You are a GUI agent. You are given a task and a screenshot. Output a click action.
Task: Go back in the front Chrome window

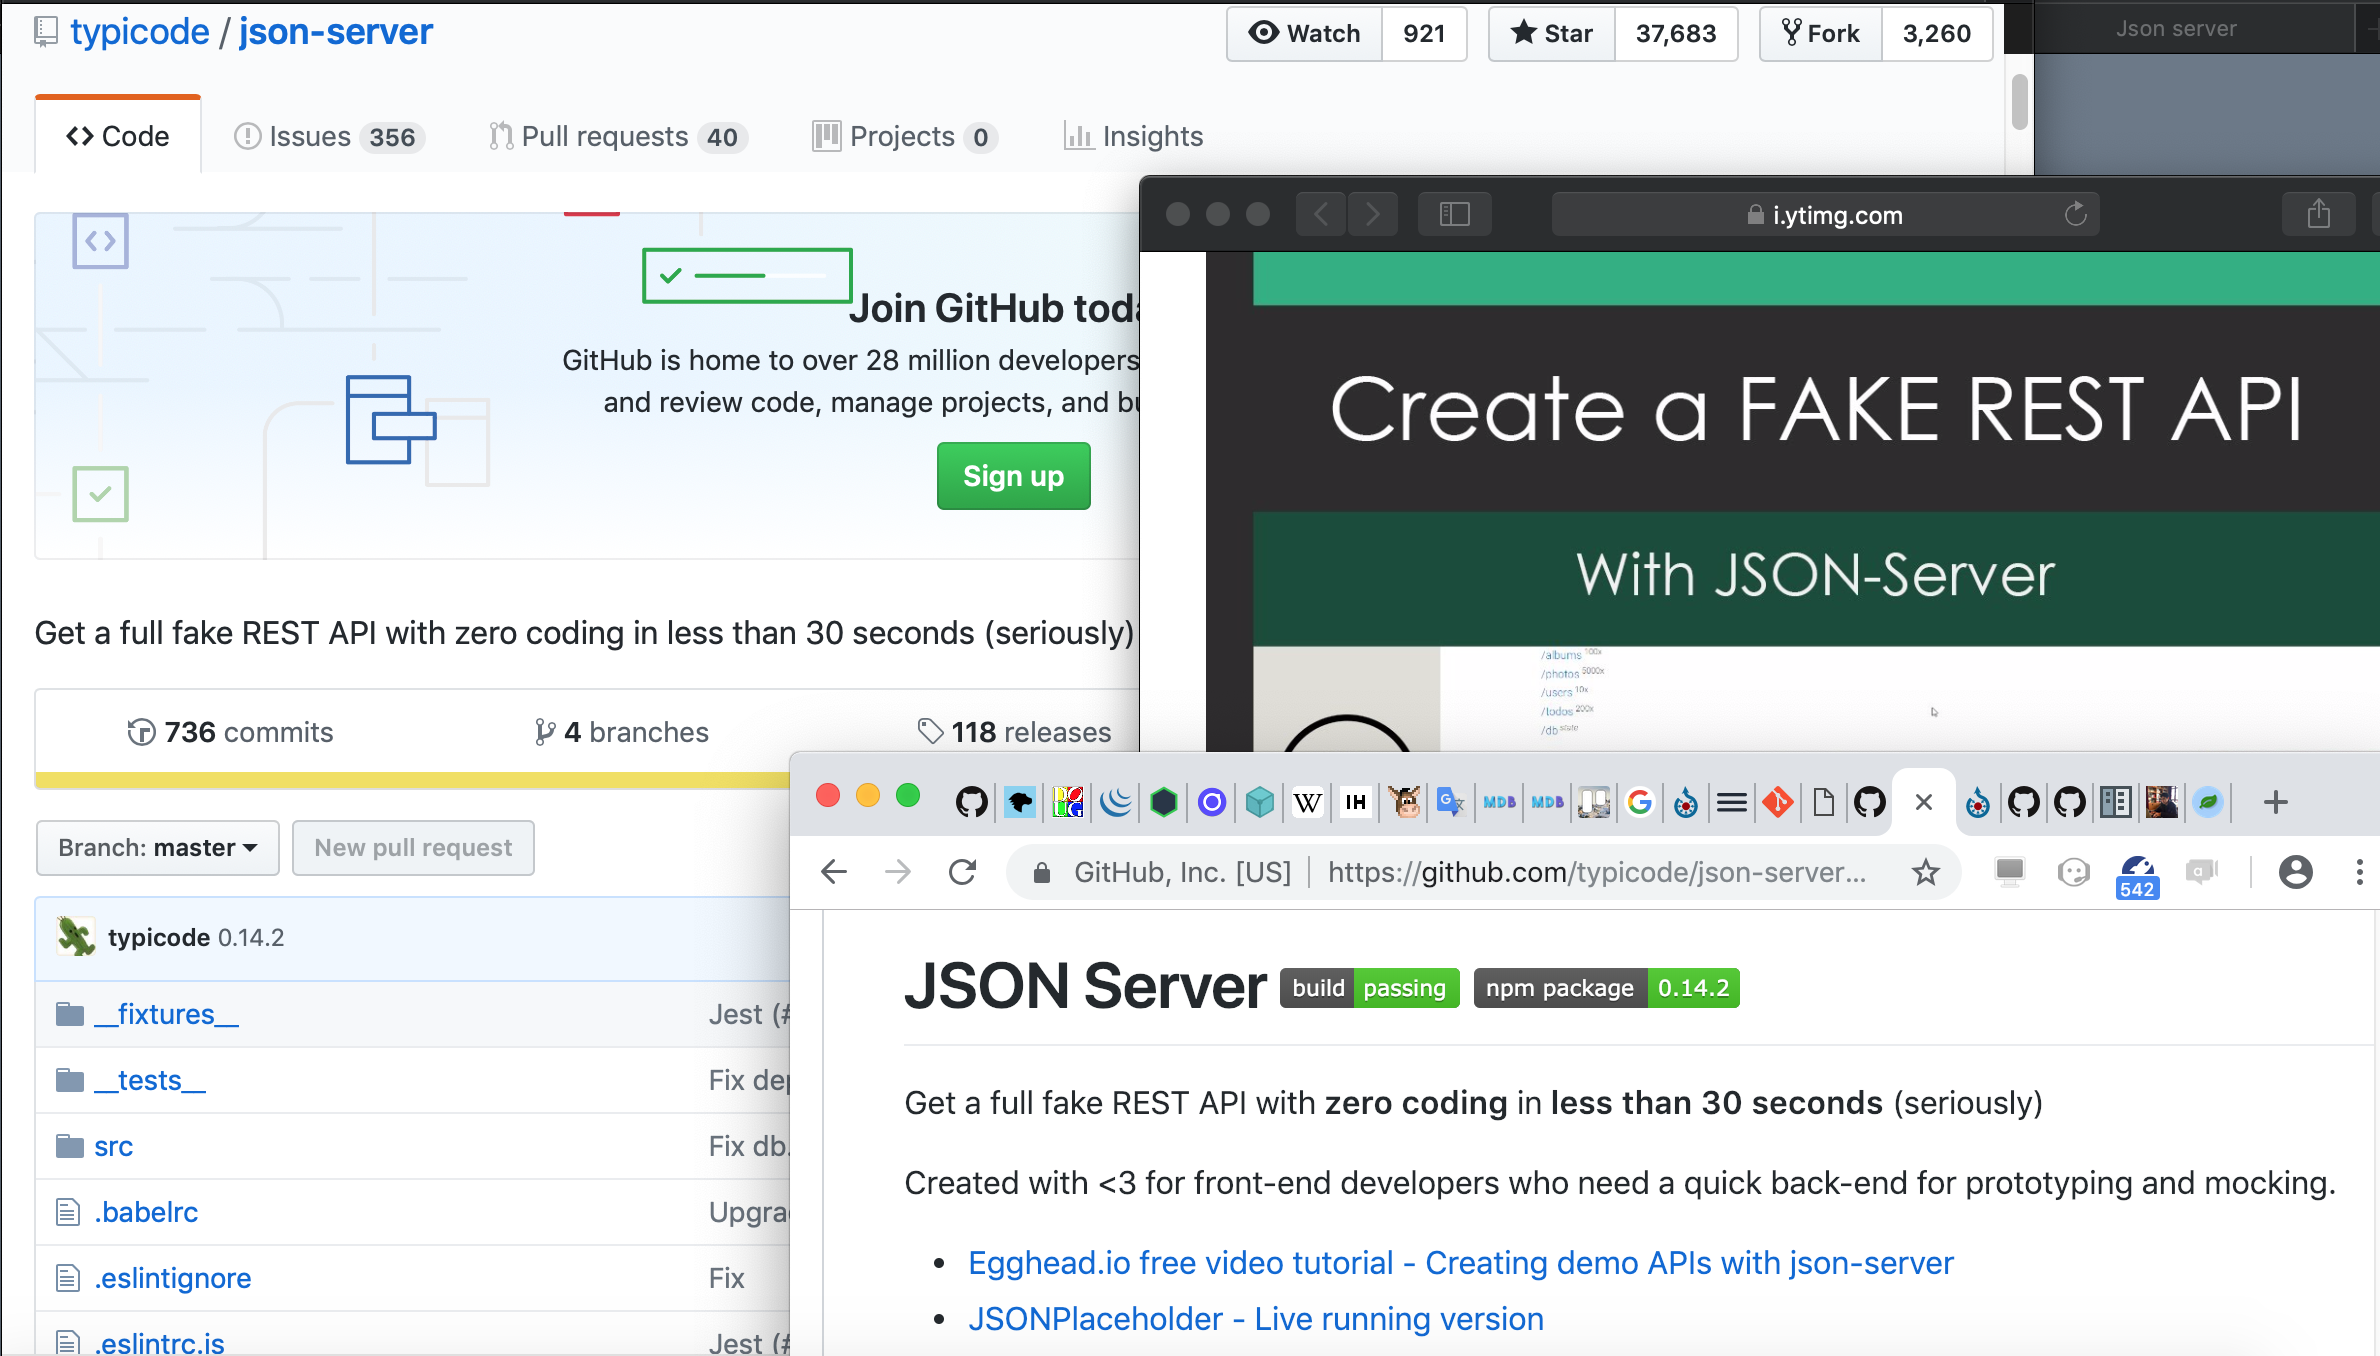click(833, 872)
